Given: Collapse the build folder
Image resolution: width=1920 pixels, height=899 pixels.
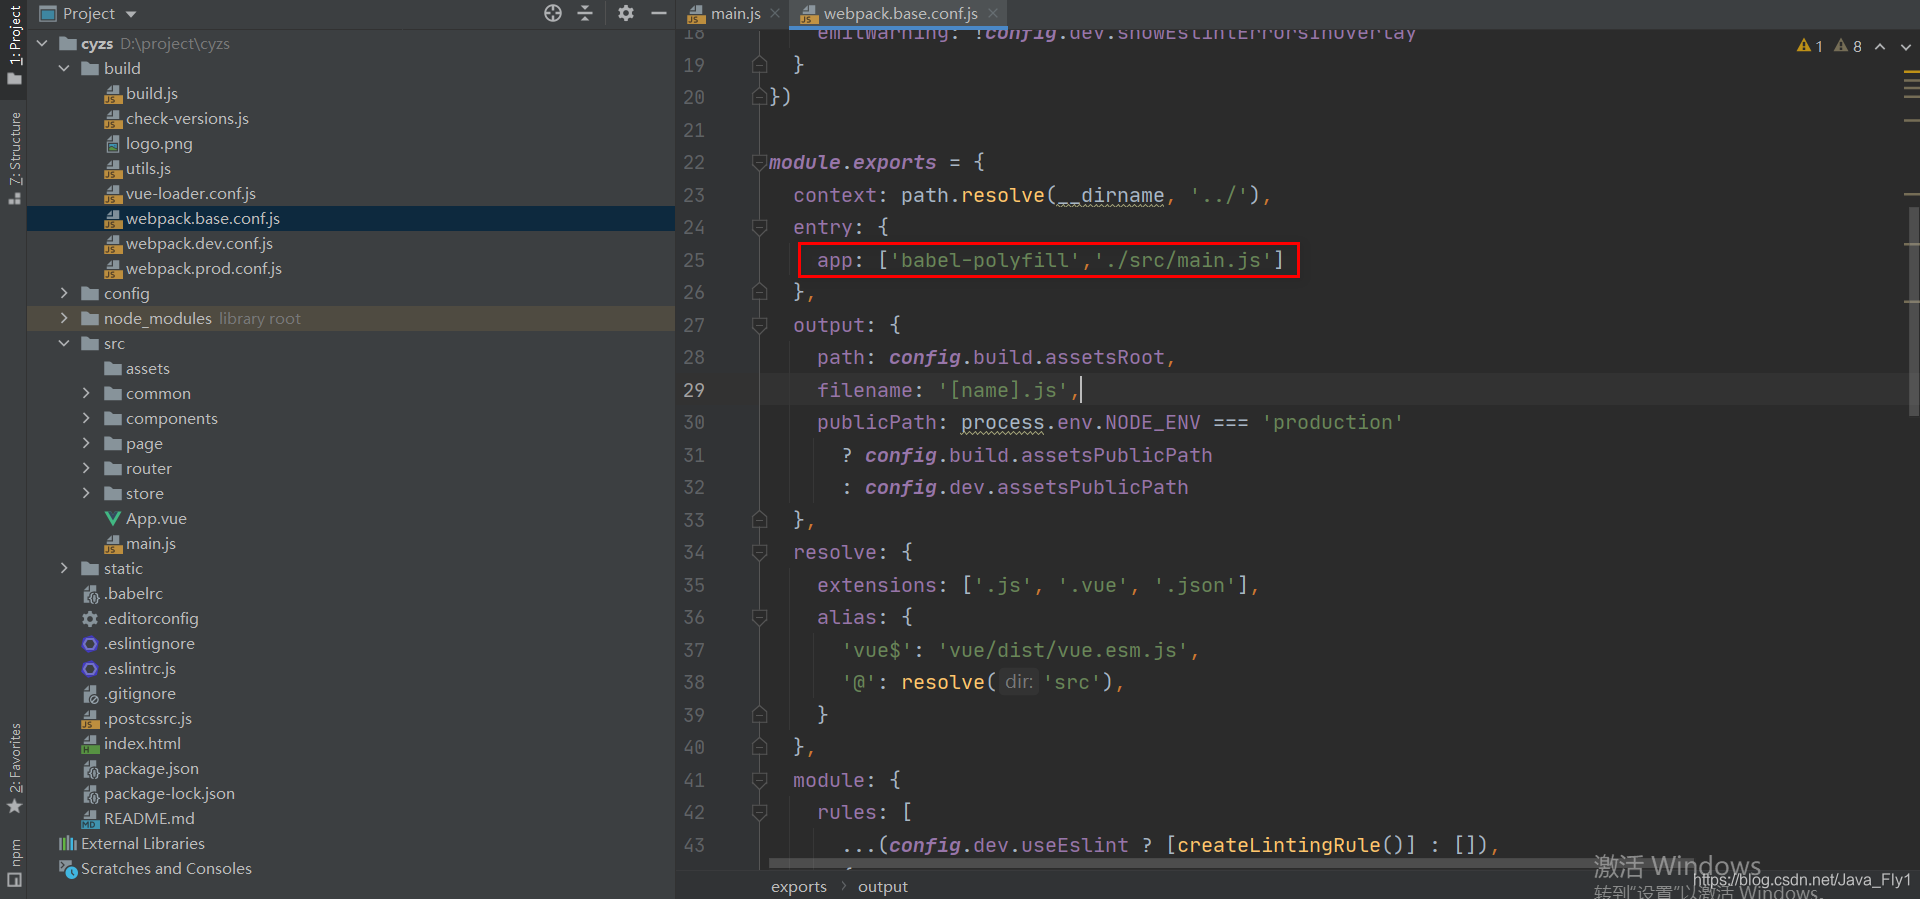Looking at the screenshot, I should [x=64, y=68].
